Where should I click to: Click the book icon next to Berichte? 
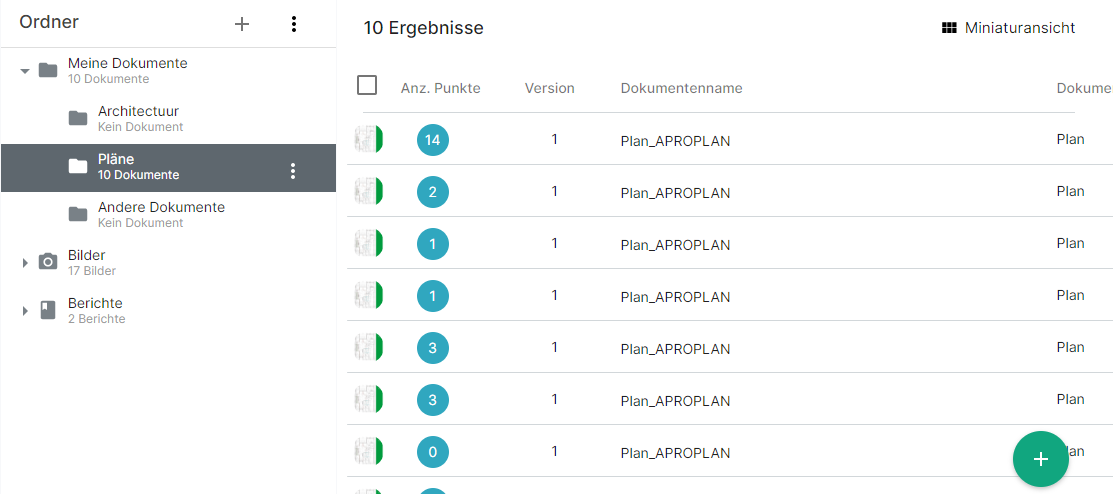coord(48,310)
